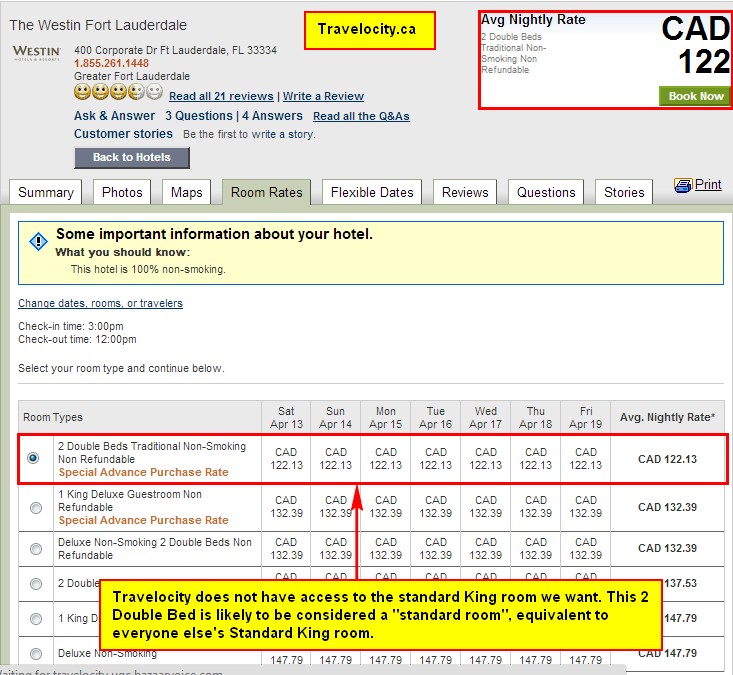Viewport: 733px width, 675px height.
Task: Select Deluxe Non-Smoking 2 Double Beds radio
Action: point(36,549)
